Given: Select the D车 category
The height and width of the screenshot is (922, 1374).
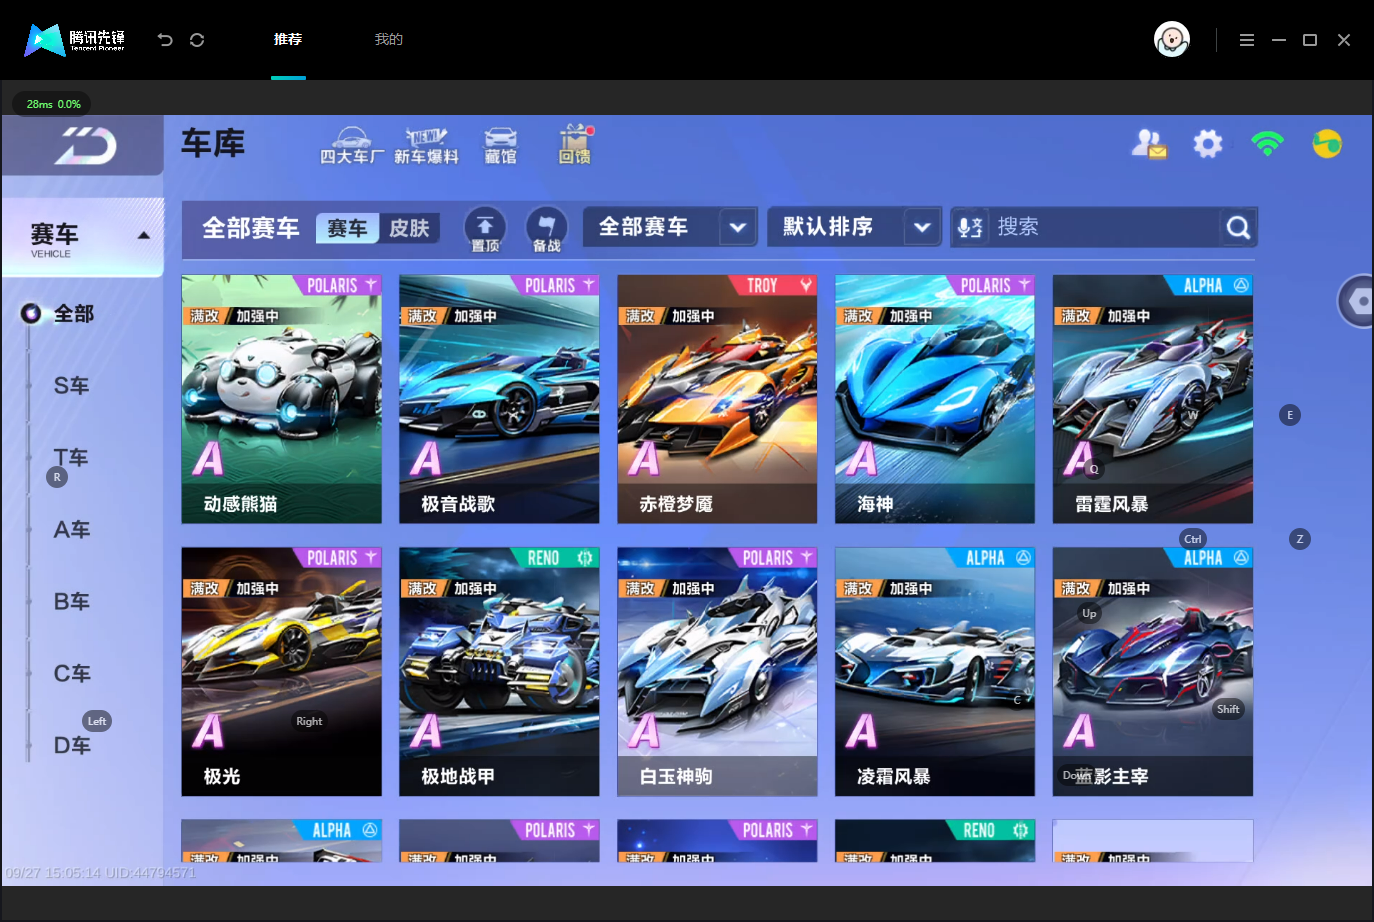Looking at the screenshot, I should (72, 746).
